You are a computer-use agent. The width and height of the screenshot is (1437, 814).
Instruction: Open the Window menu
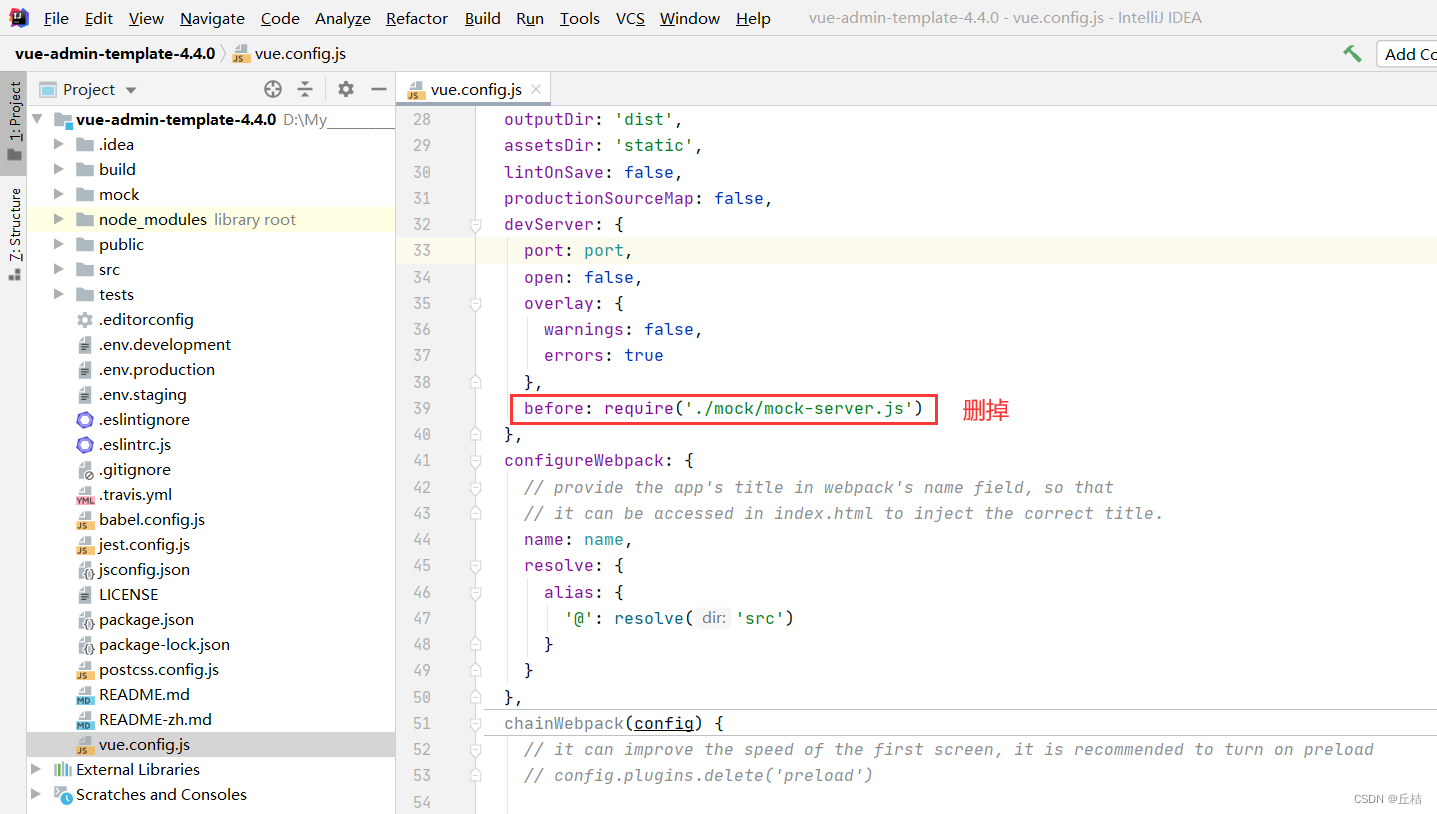690,18
